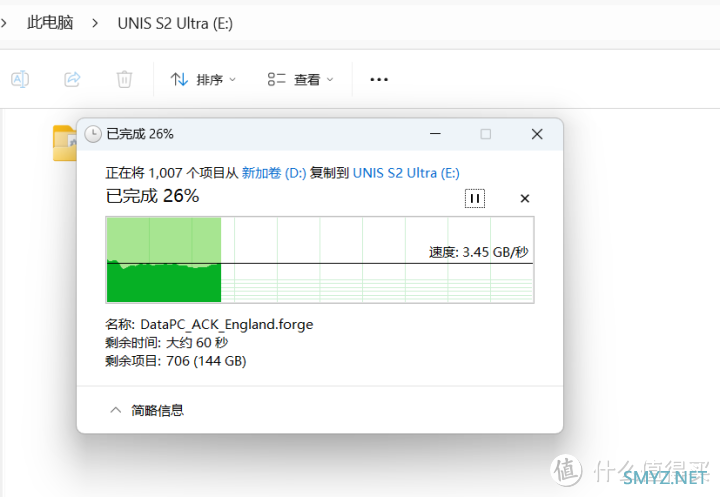Image resolution: width=720 pixels, height=497 pixels.
Task: Click remaining time 大约 60 秒
Action: point(197,343)
